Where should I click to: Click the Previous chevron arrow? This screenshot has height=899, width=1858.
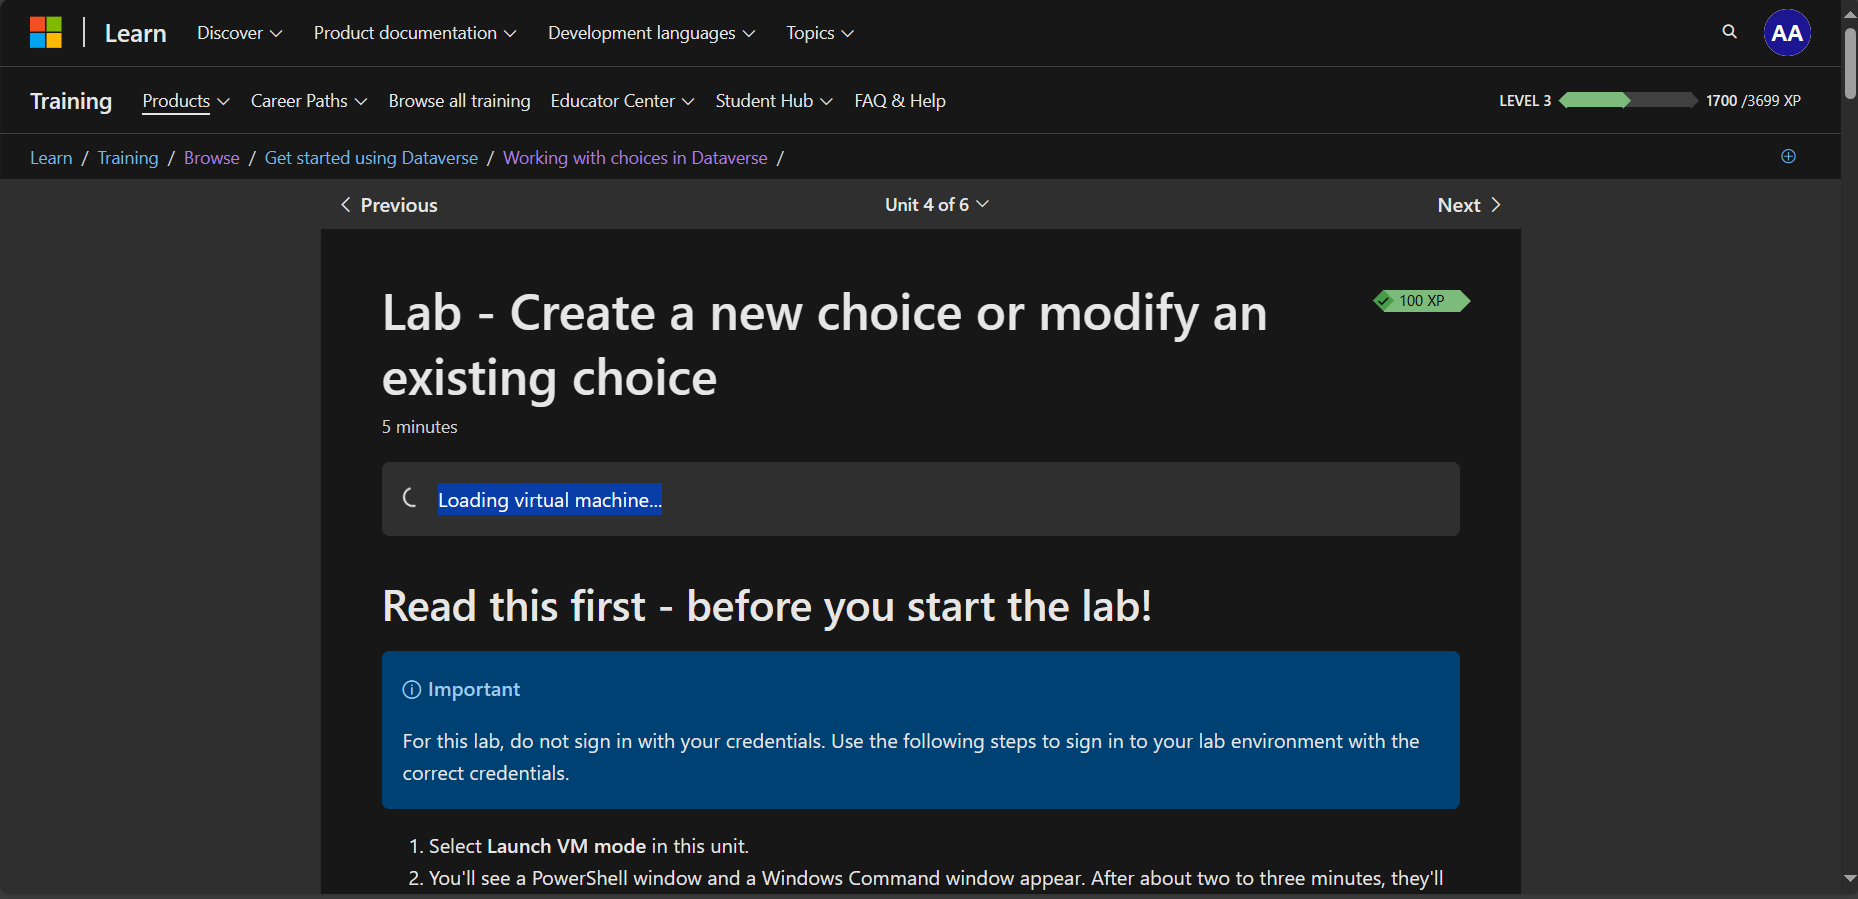pos(346,204)
